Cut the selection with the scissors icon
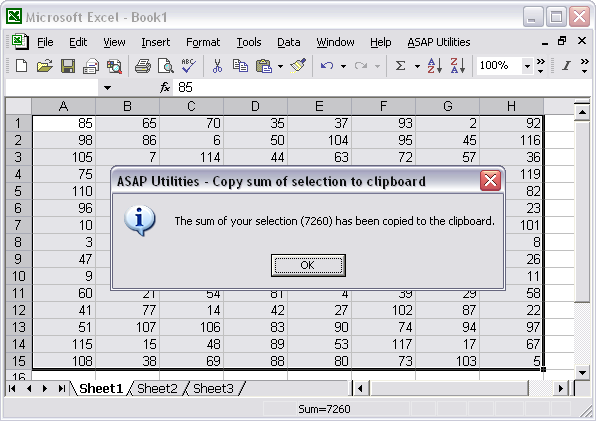This screenshot has height=421, width=596. click(x=217, y=66)
